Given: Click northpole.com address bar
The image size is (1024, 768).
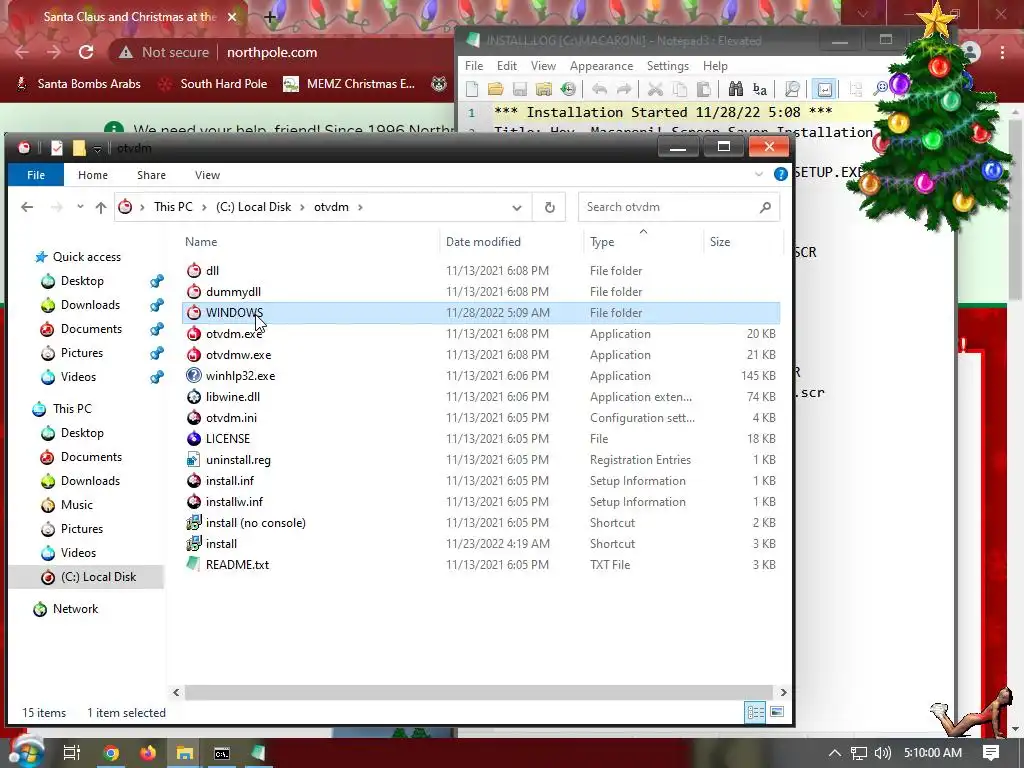Looking at the screenshot, I should point(272,52).
